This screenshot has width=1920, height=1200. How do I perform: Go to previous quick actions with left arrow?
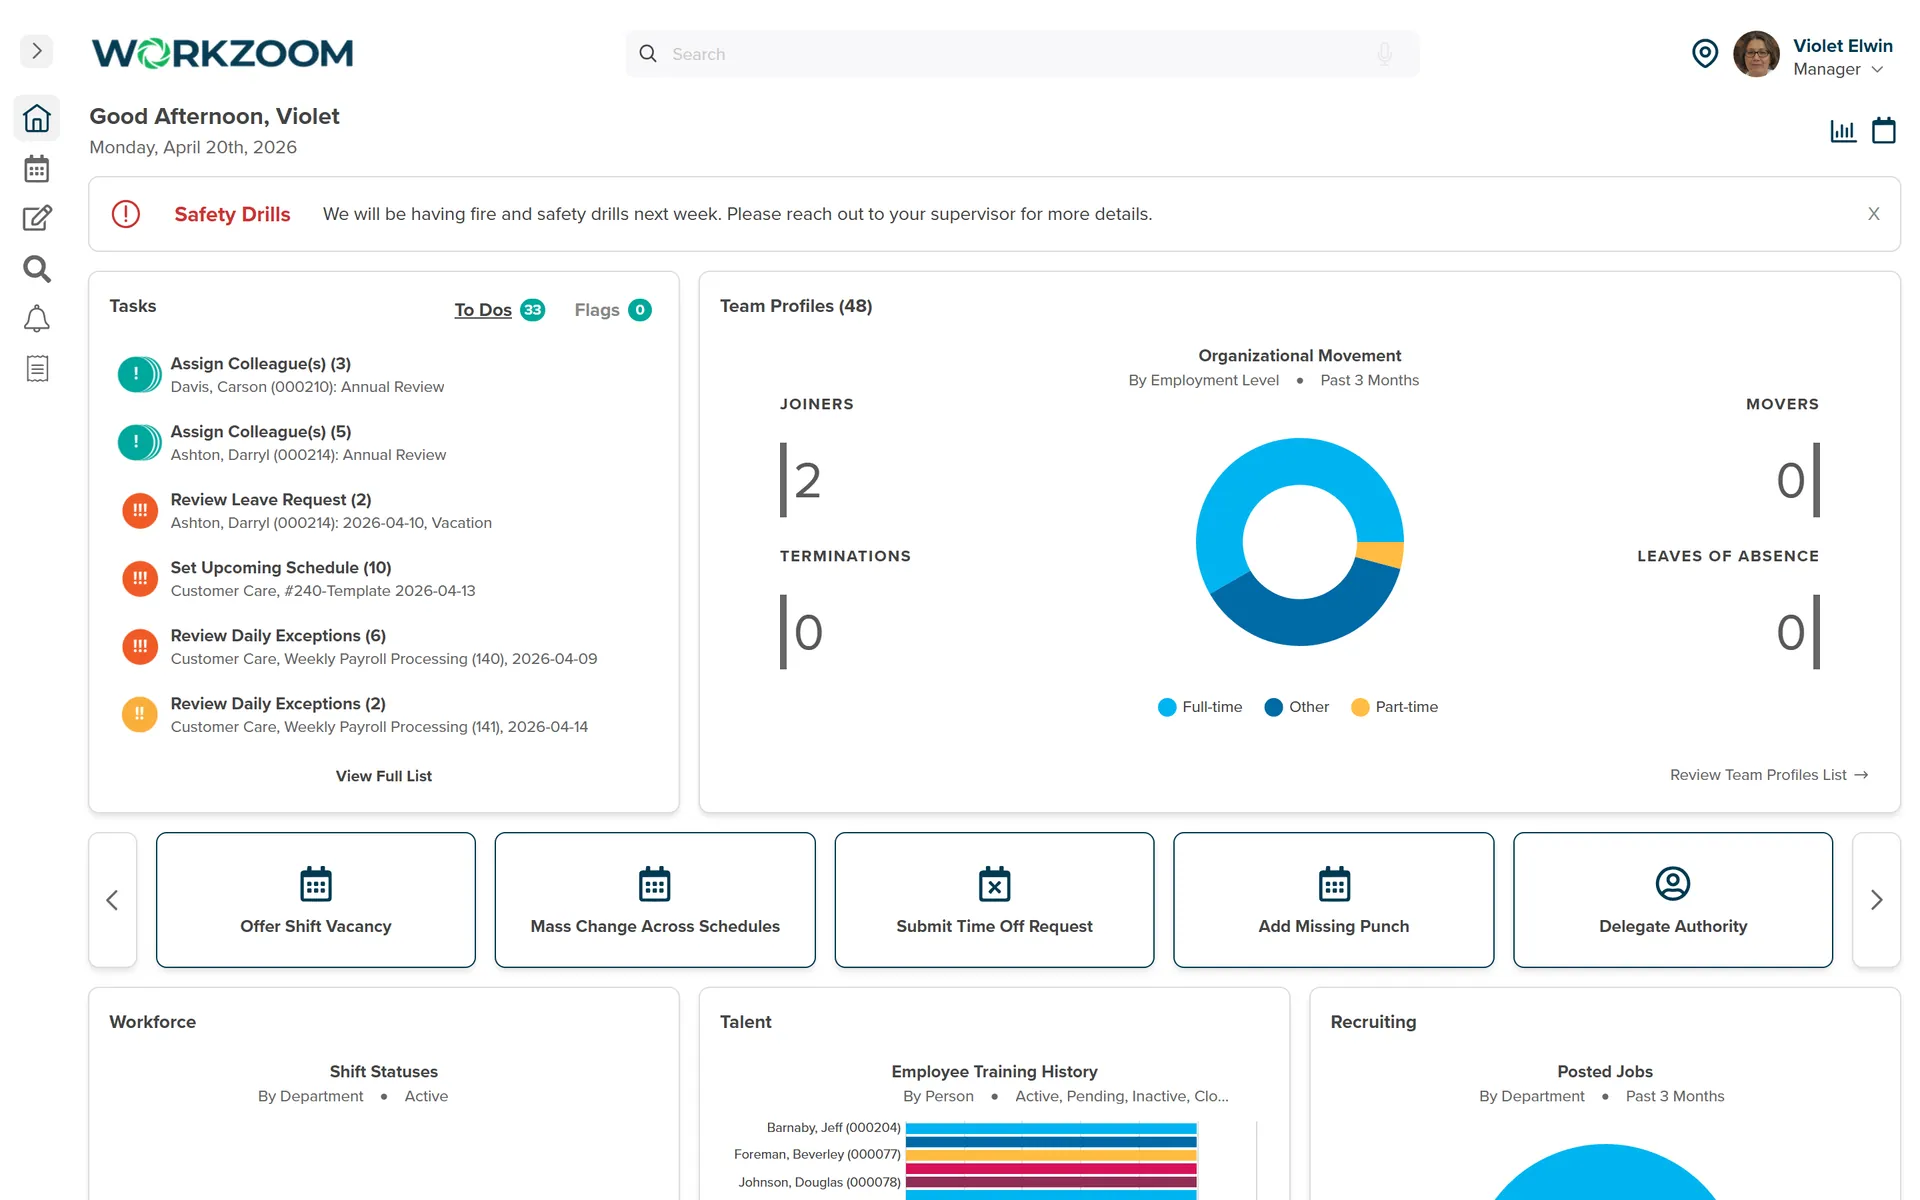113,900
